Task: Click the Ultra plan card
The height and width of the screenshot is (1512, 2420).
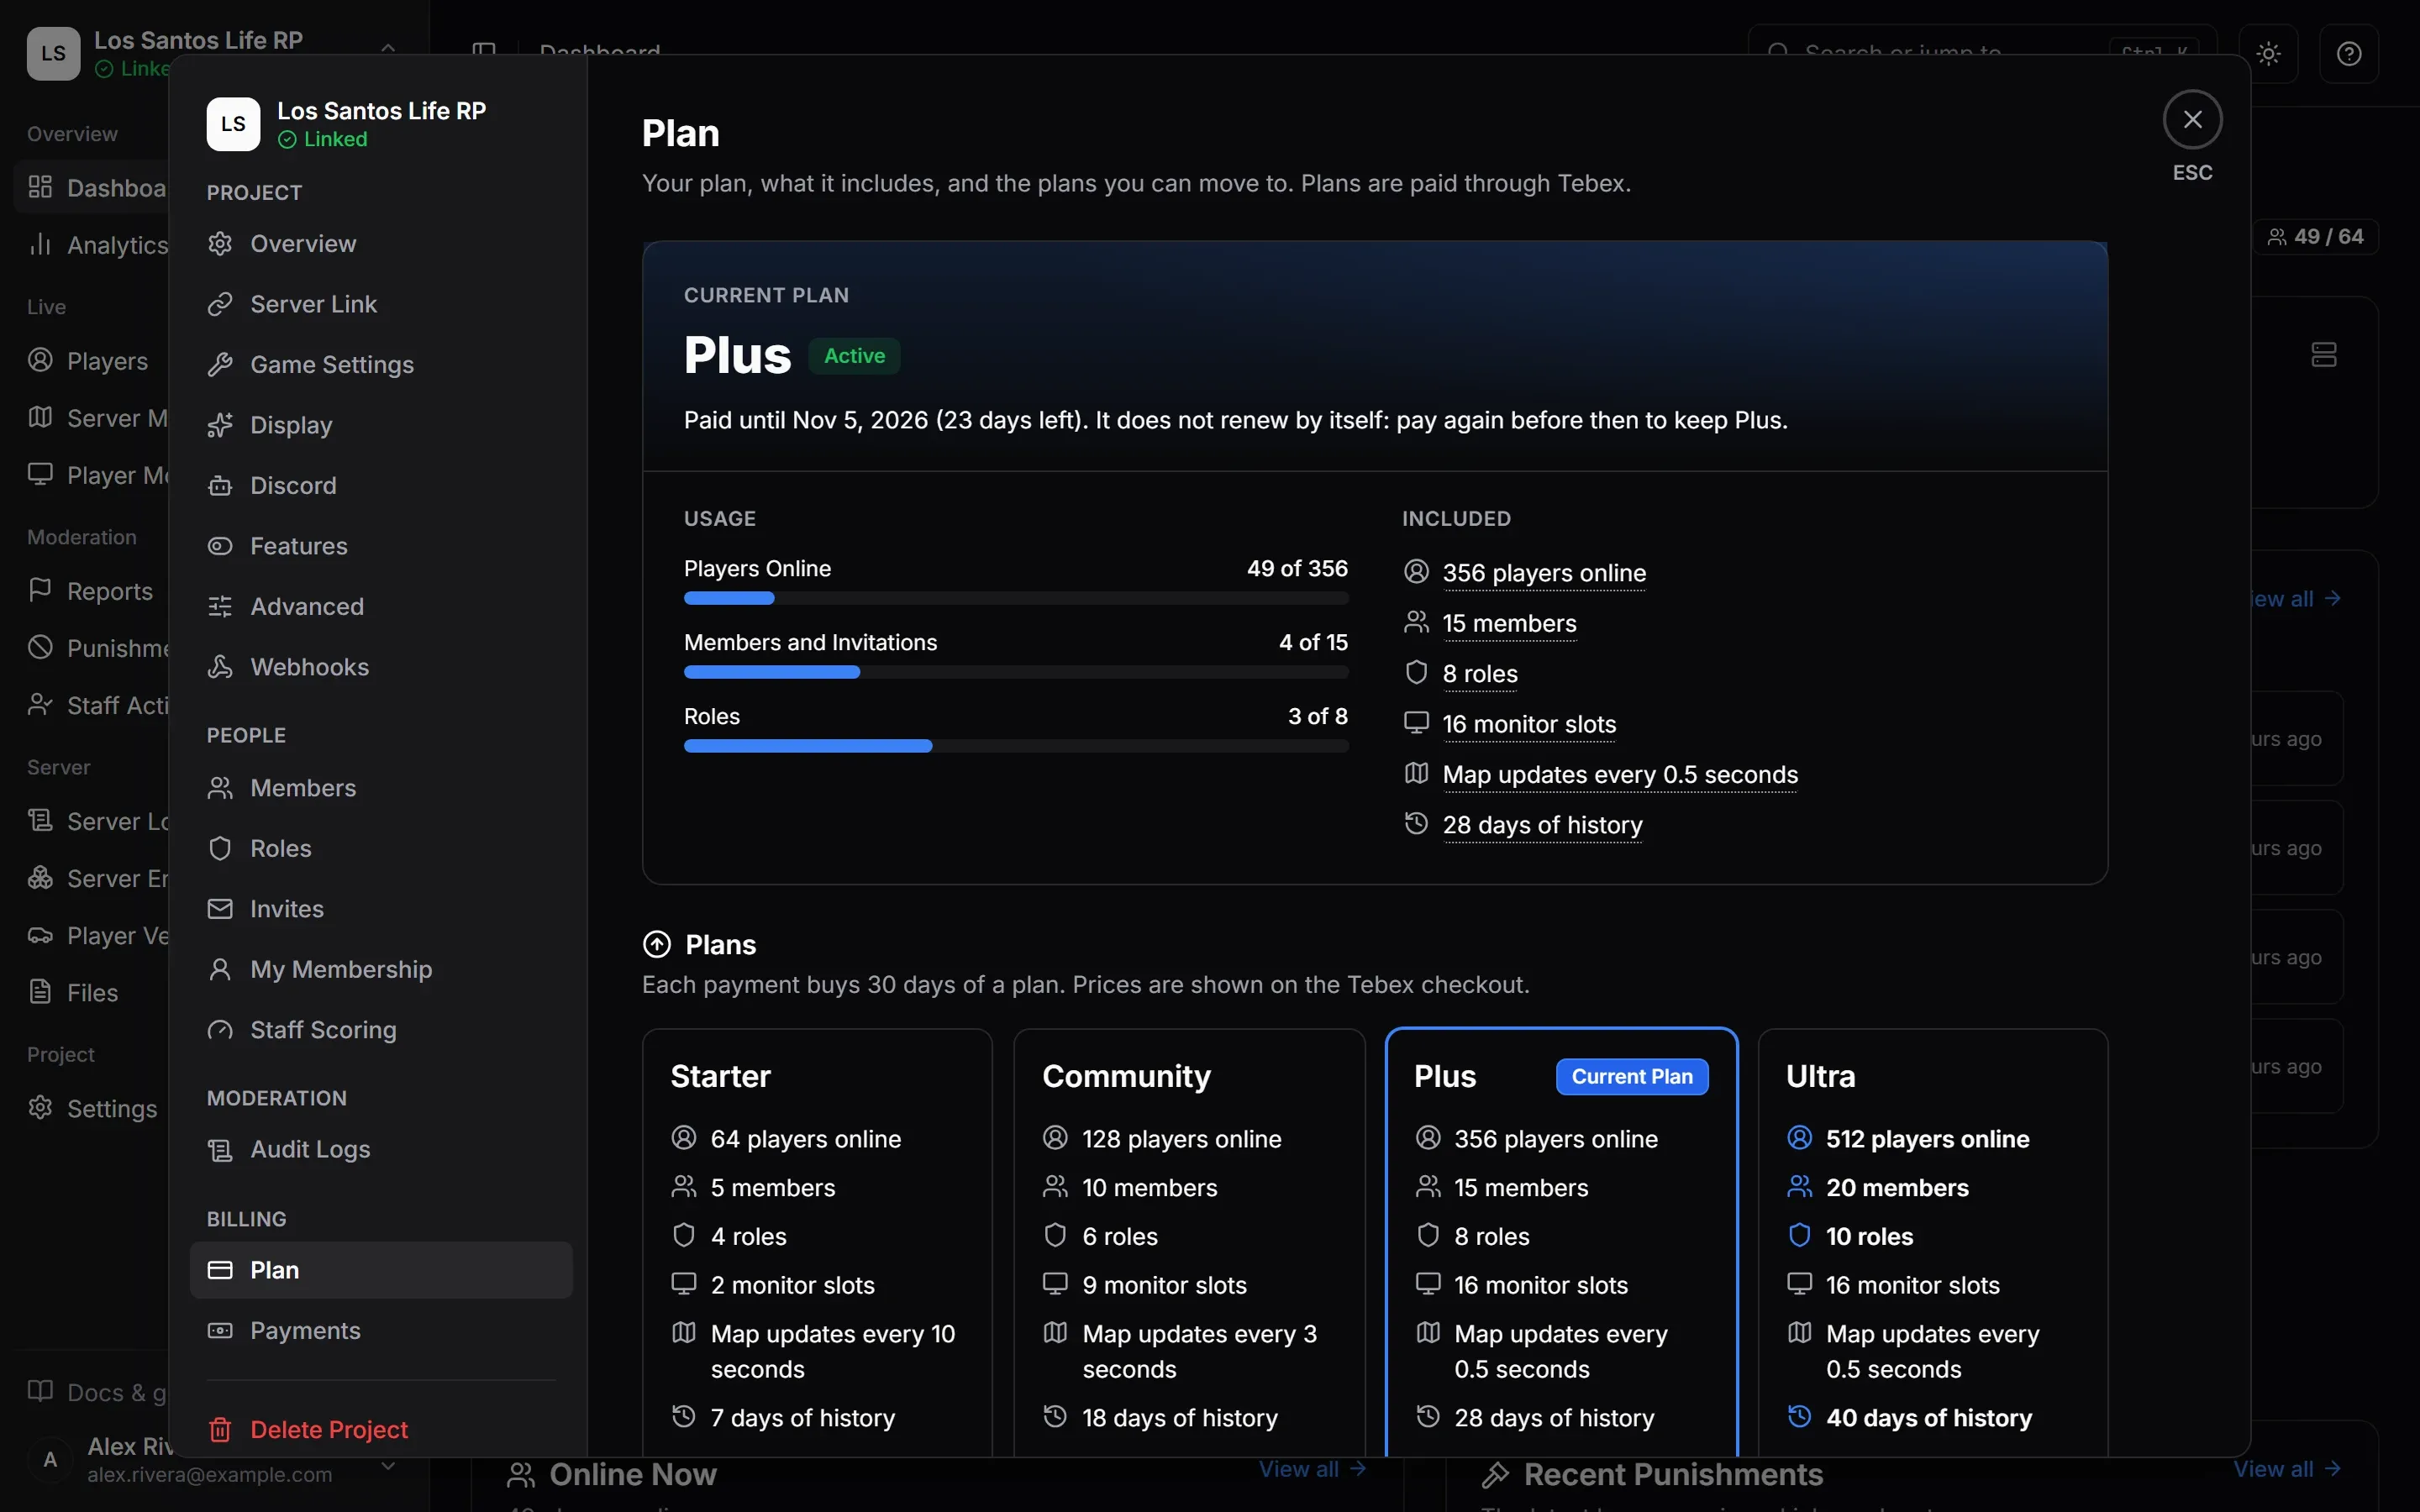Action: tap(1933, 1242)
